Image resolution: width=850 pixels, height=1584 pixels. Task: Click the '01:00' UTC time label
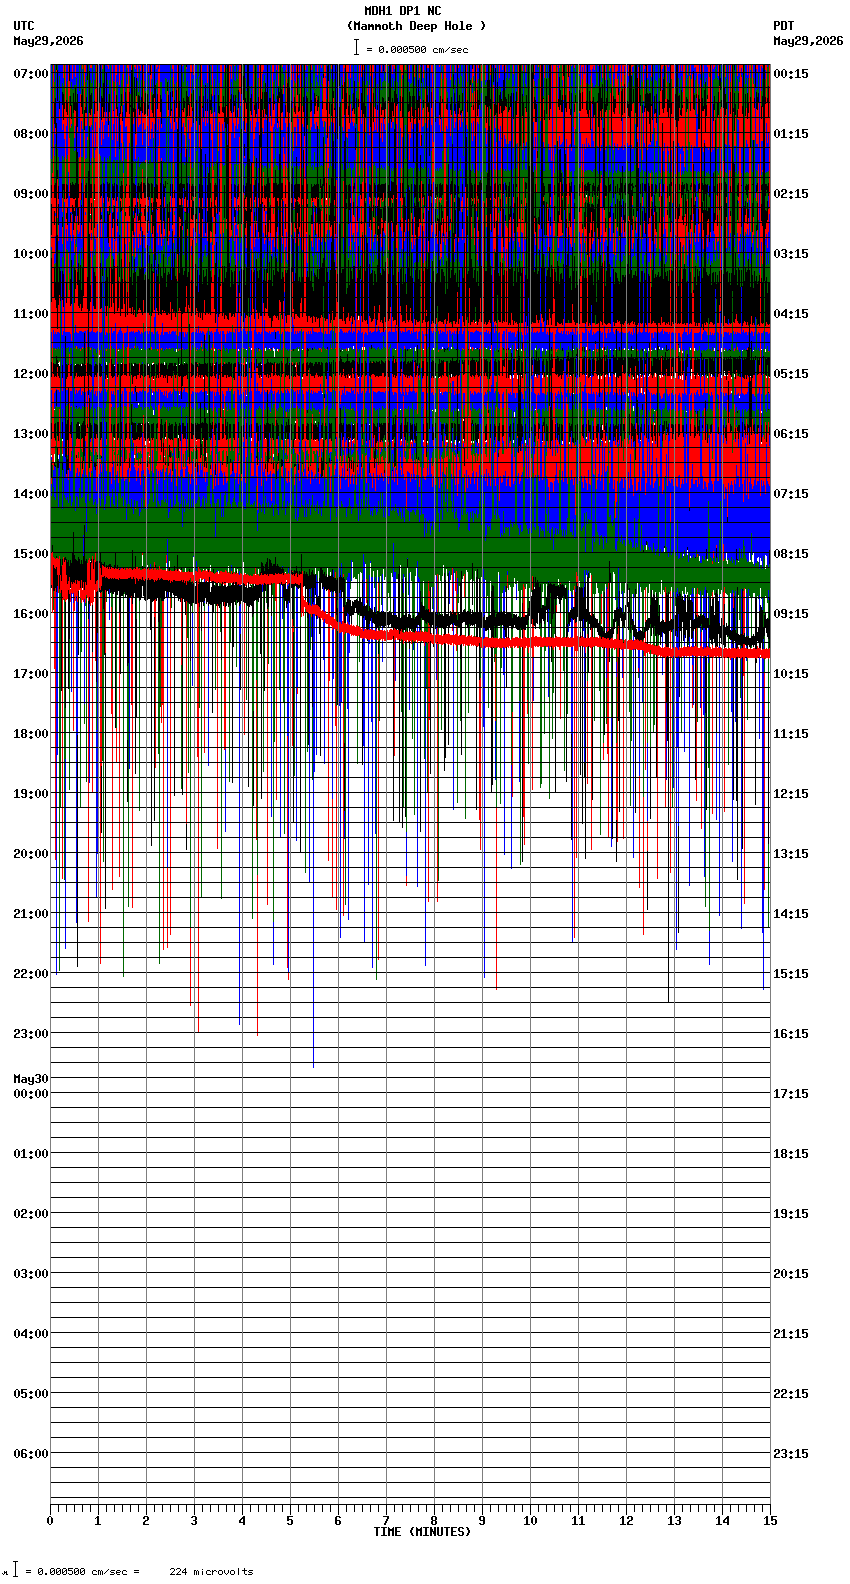click(31, 1154)
